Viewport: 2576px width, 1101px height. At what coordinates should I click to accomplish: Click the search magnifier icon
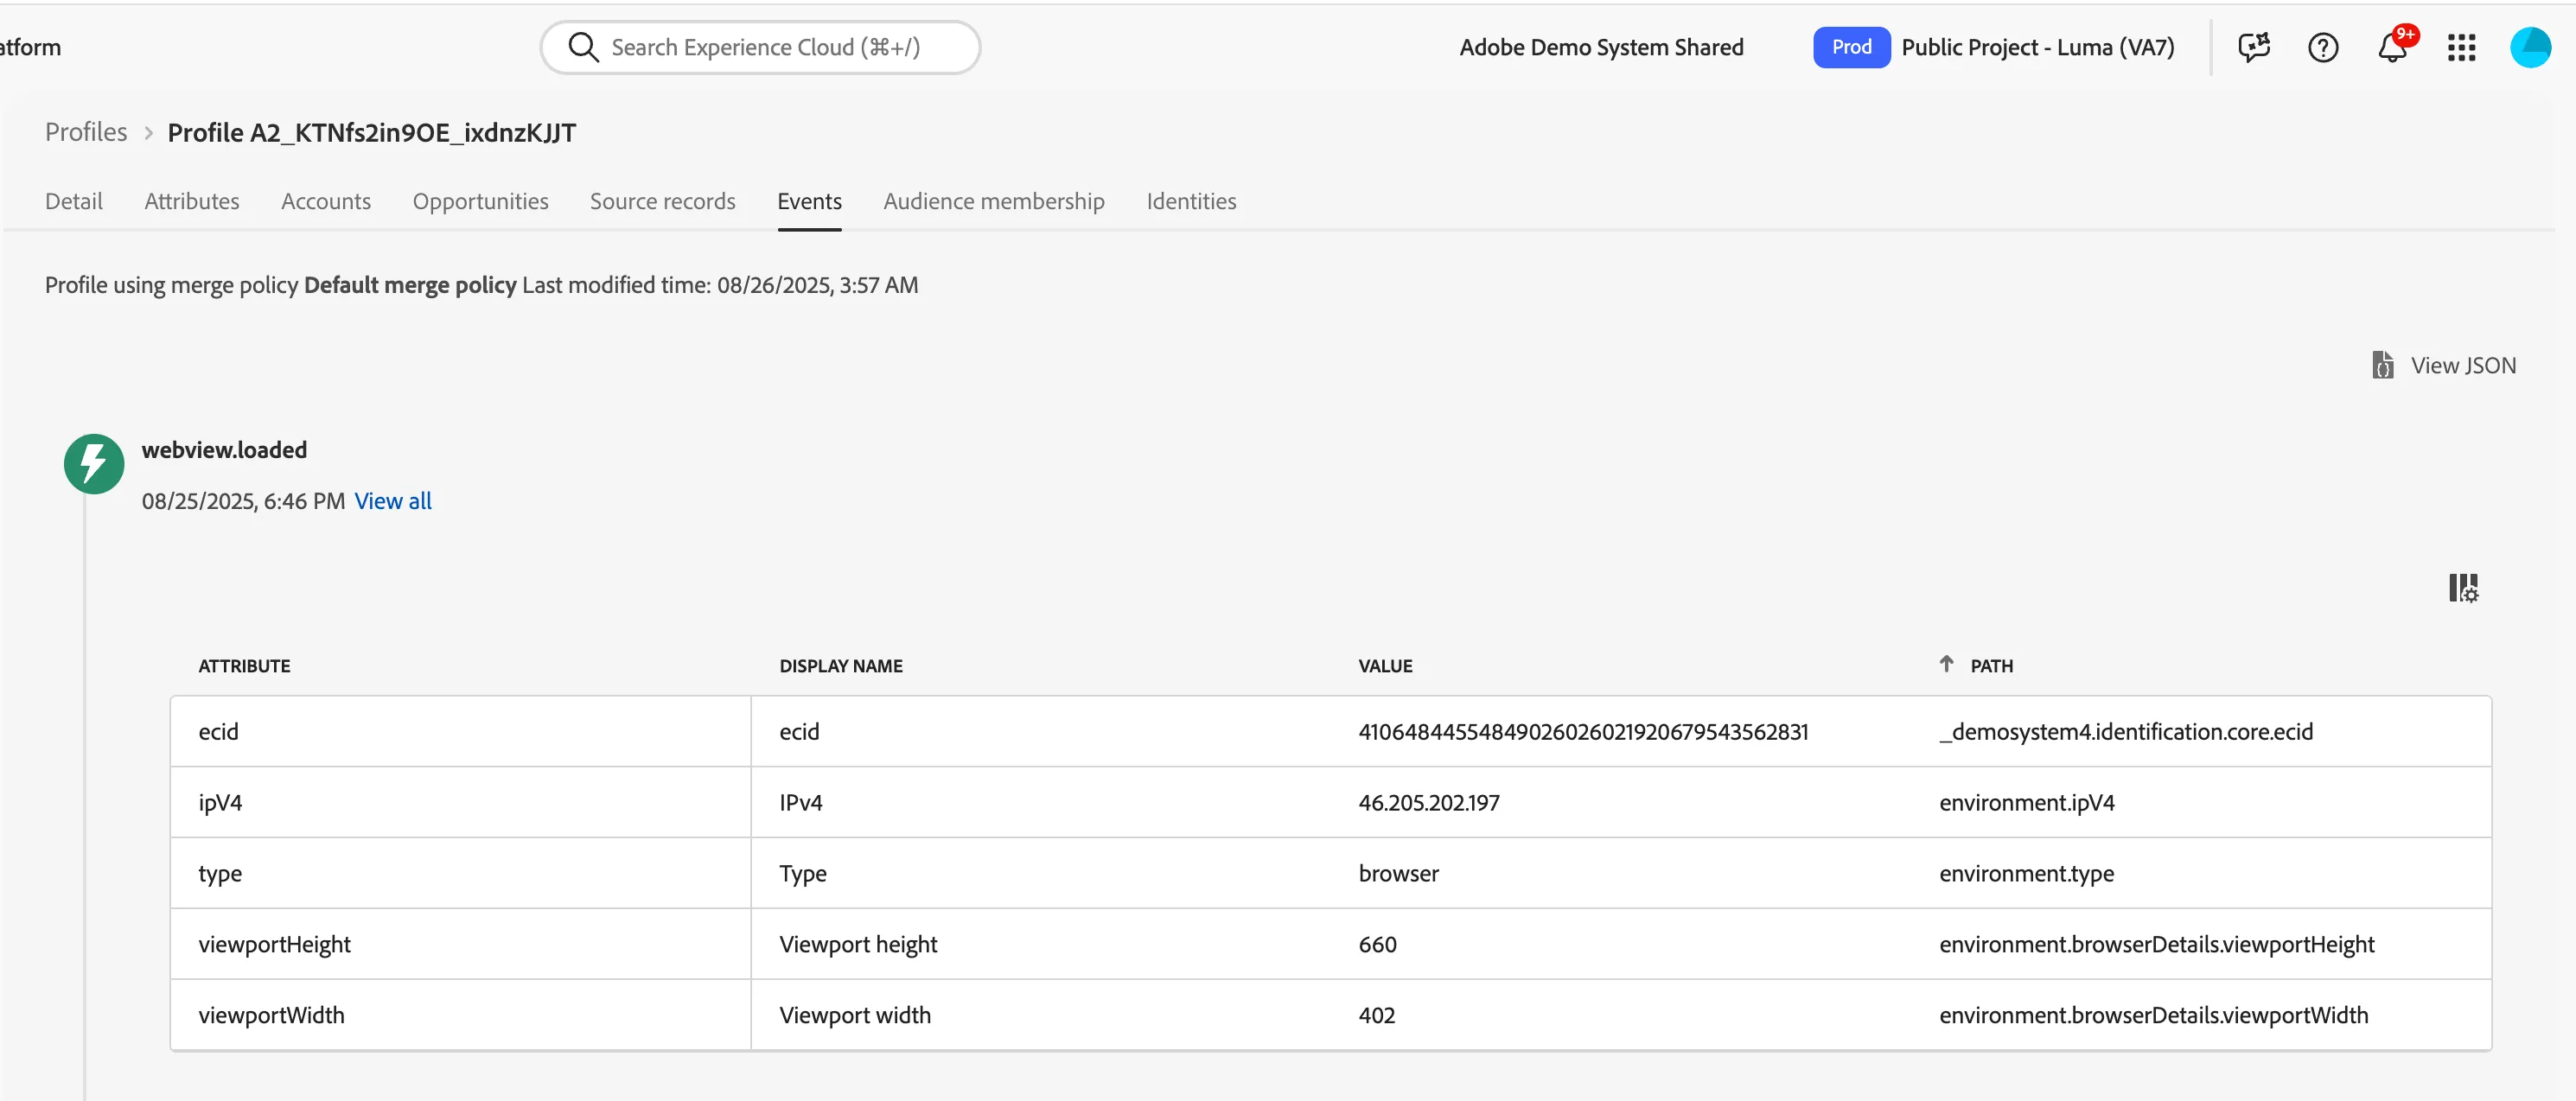pos(582,47)
